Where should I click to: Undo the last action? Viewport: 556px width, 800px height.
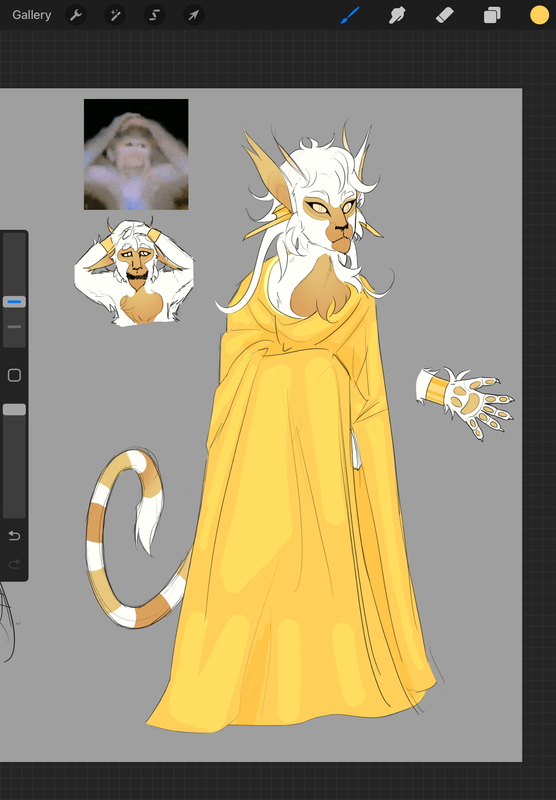coord(14,535)
